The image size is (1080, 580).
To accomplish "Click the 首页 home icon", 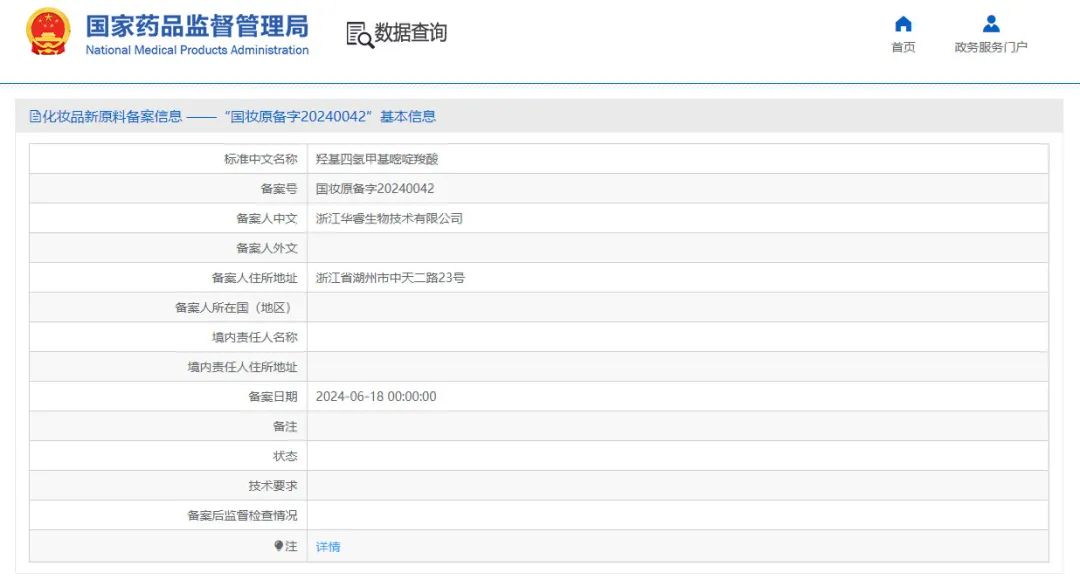I will click(x=903, y=24).
